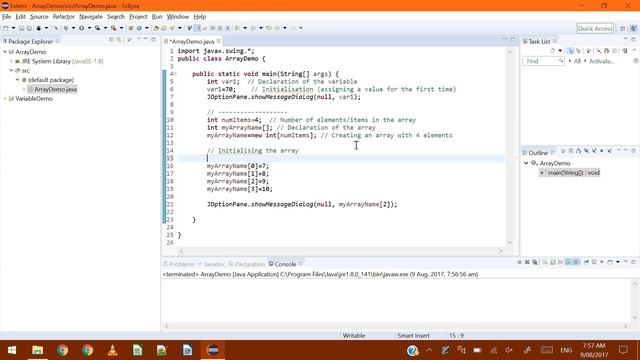Click the New Java Package toolbar icon
The image size is (640, 360).
coord(131,28)
